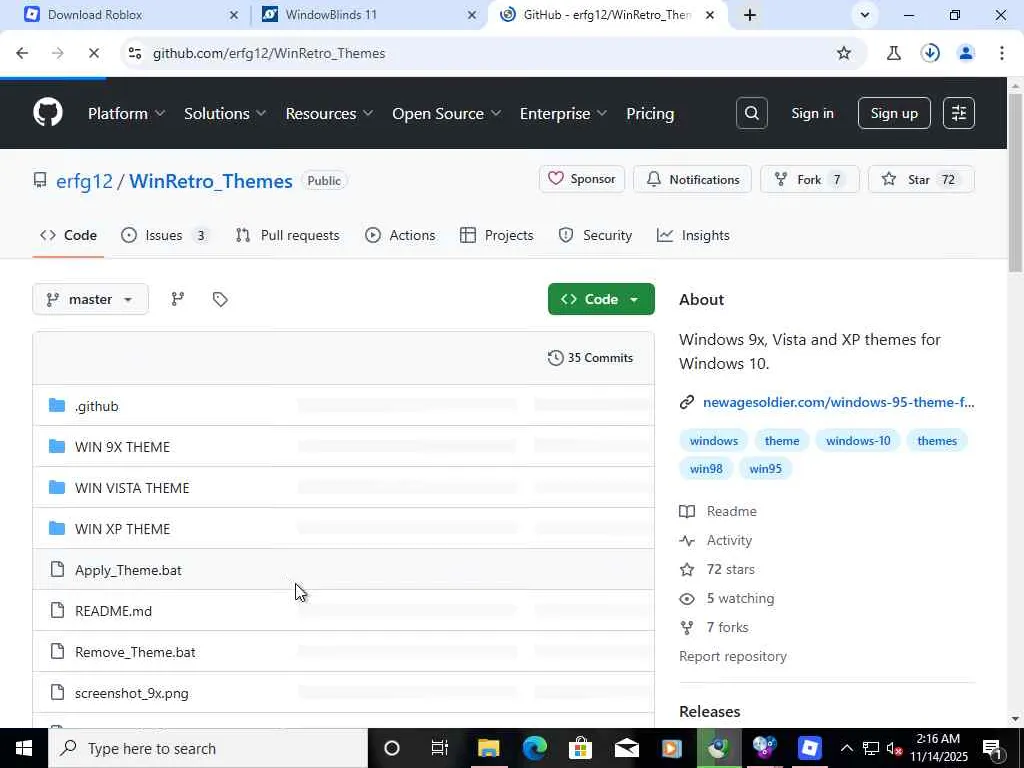The image size is (1024, 768).
Task: Switch to the Insights tab
Action: [693, 235]
